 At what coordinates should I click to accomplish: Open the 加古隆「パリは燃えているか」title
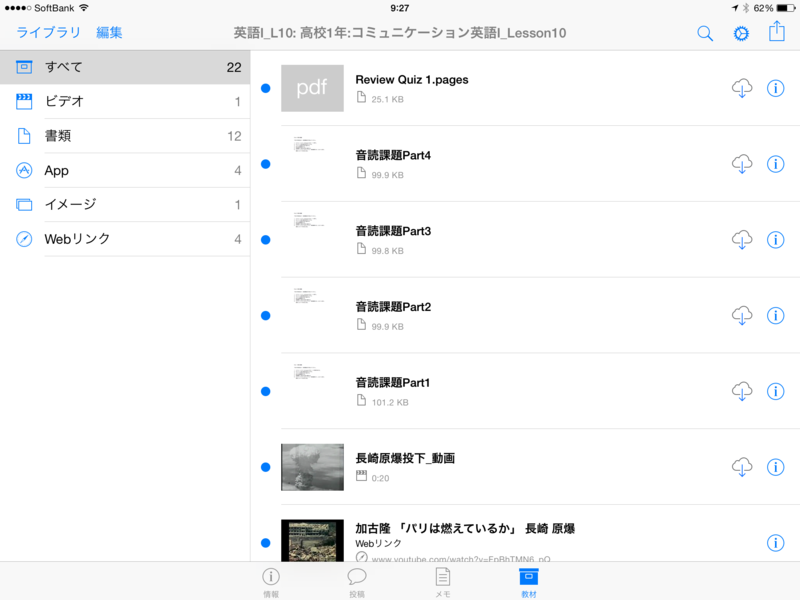pos(465,529)
